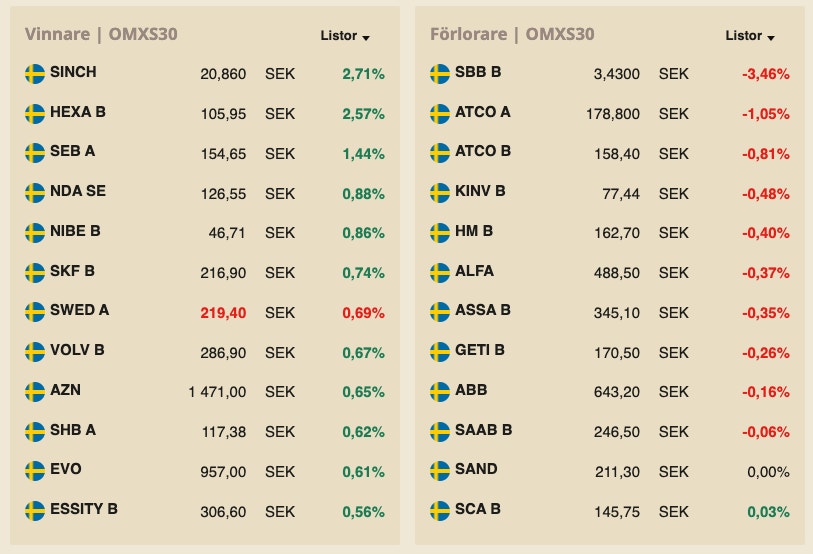Click the -3,46% change for SBB B
Screen dimensions: 813x554
coord(765,74)
